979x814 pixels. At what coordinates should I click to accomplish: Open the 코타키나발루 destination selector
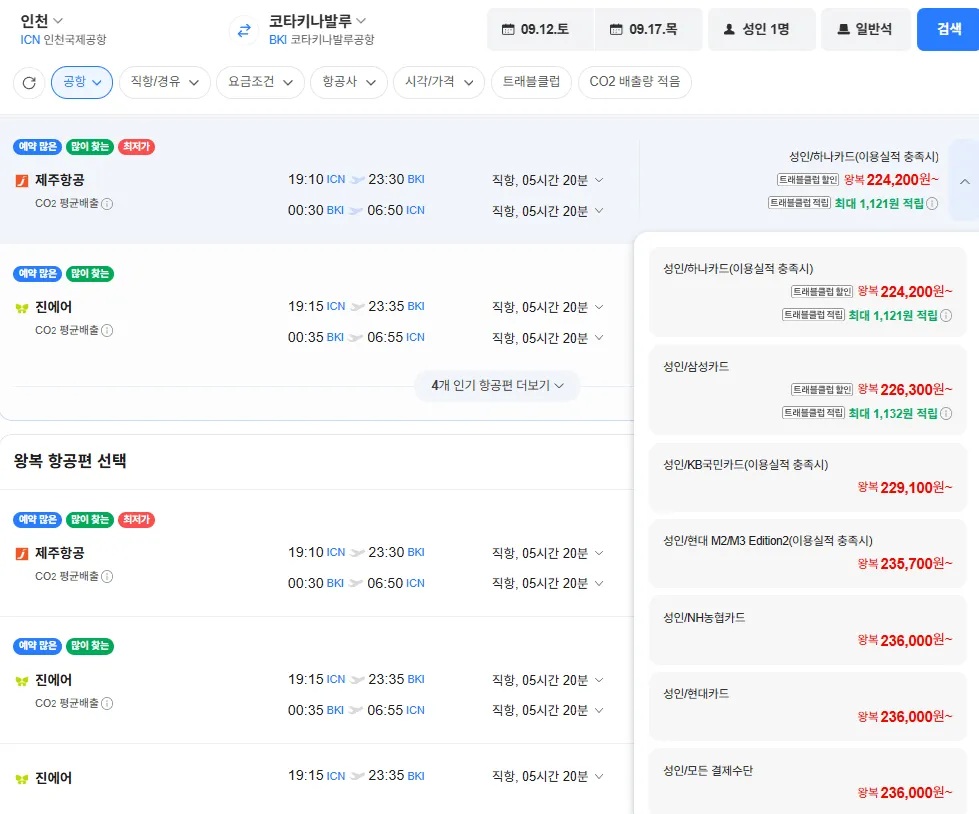tap(317, 21)
